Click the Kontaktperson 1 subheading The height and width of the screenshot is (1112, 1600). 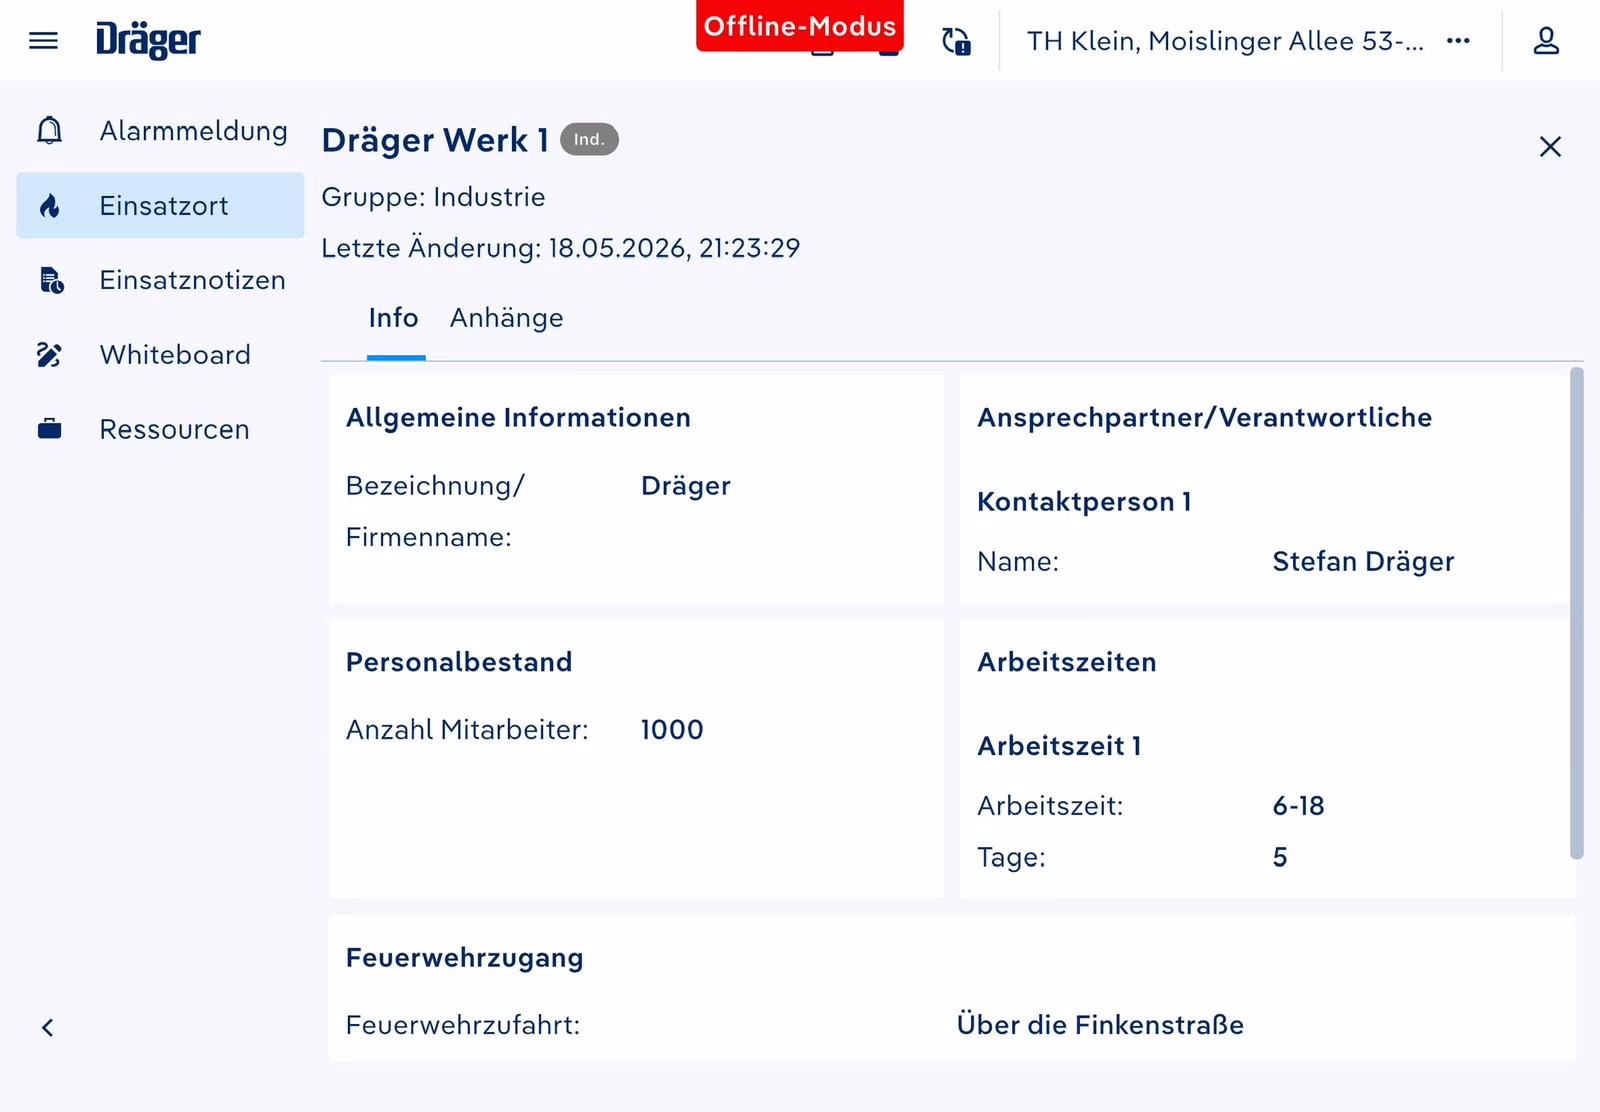click(x=1084, y=502)
